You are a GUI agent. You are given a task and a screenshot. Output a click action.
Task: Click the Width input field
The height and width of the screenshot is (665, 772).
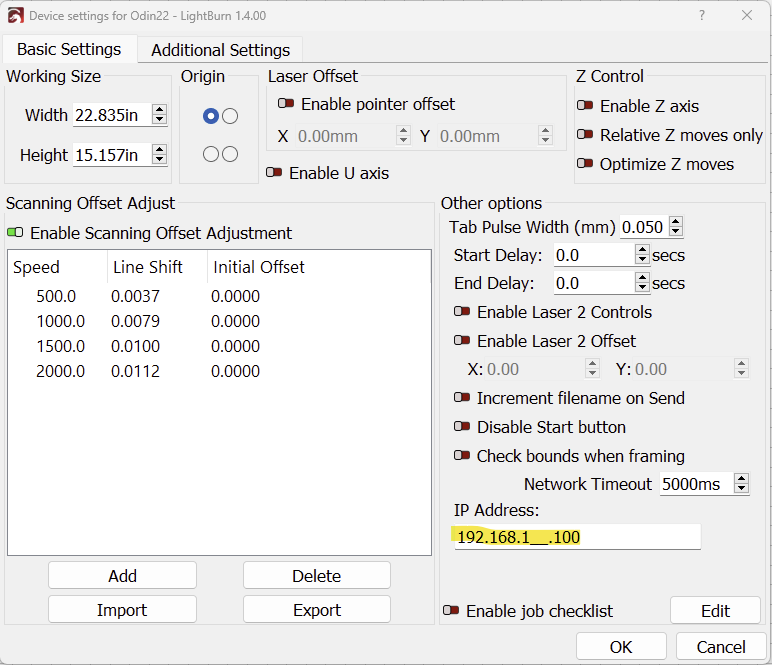[112, 115]
